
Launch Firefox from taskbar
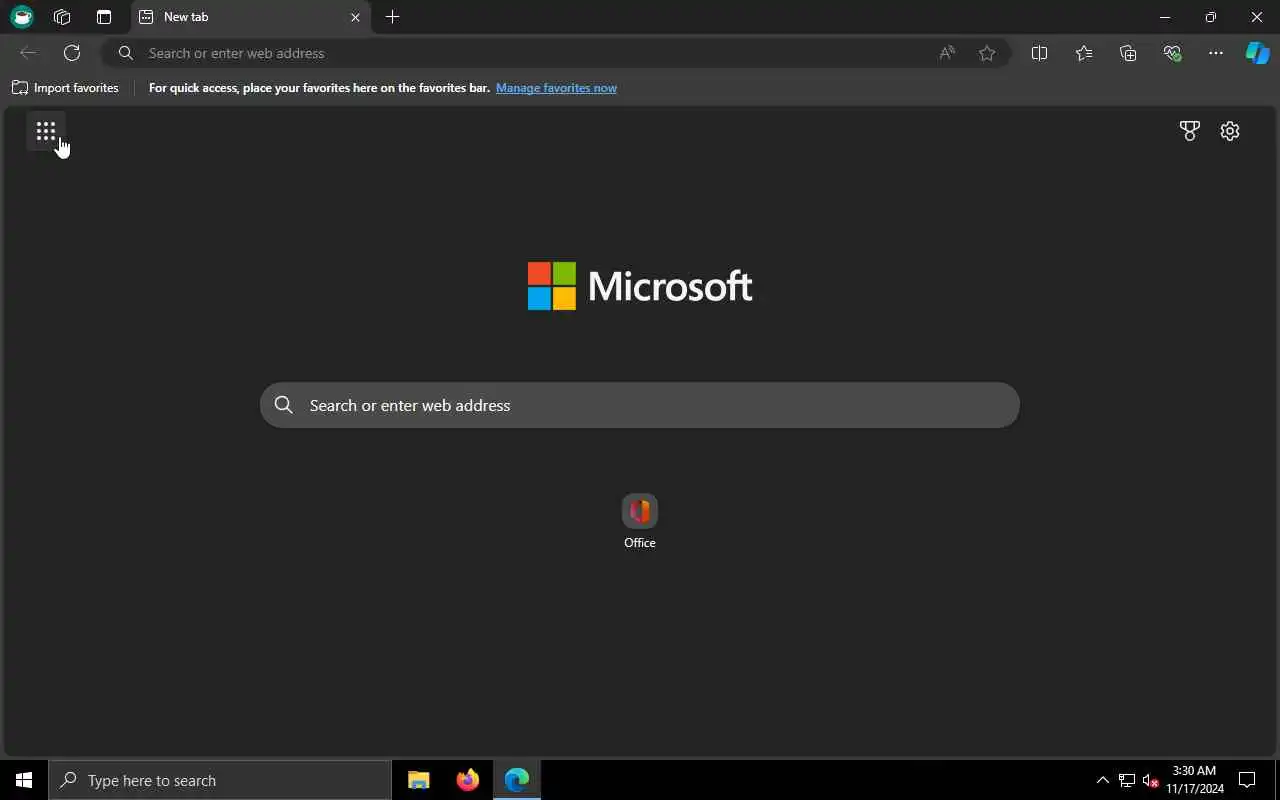pyautogui.click(x=468, y=780)
